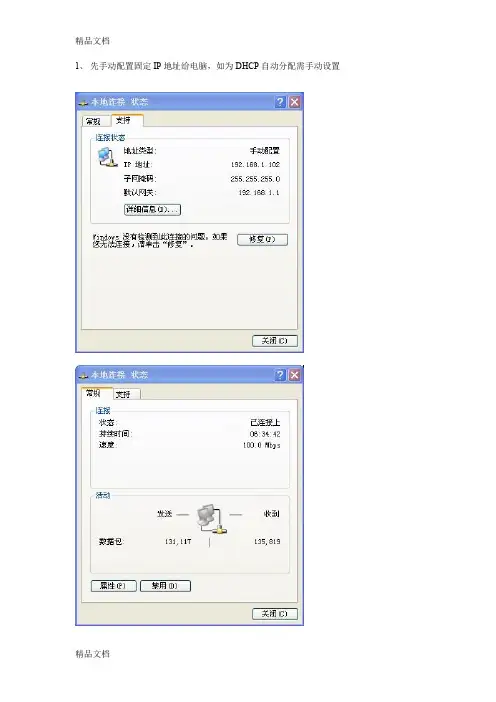
Task: Click connection icon in lower title bar
Action: click(x=83, y=376)
